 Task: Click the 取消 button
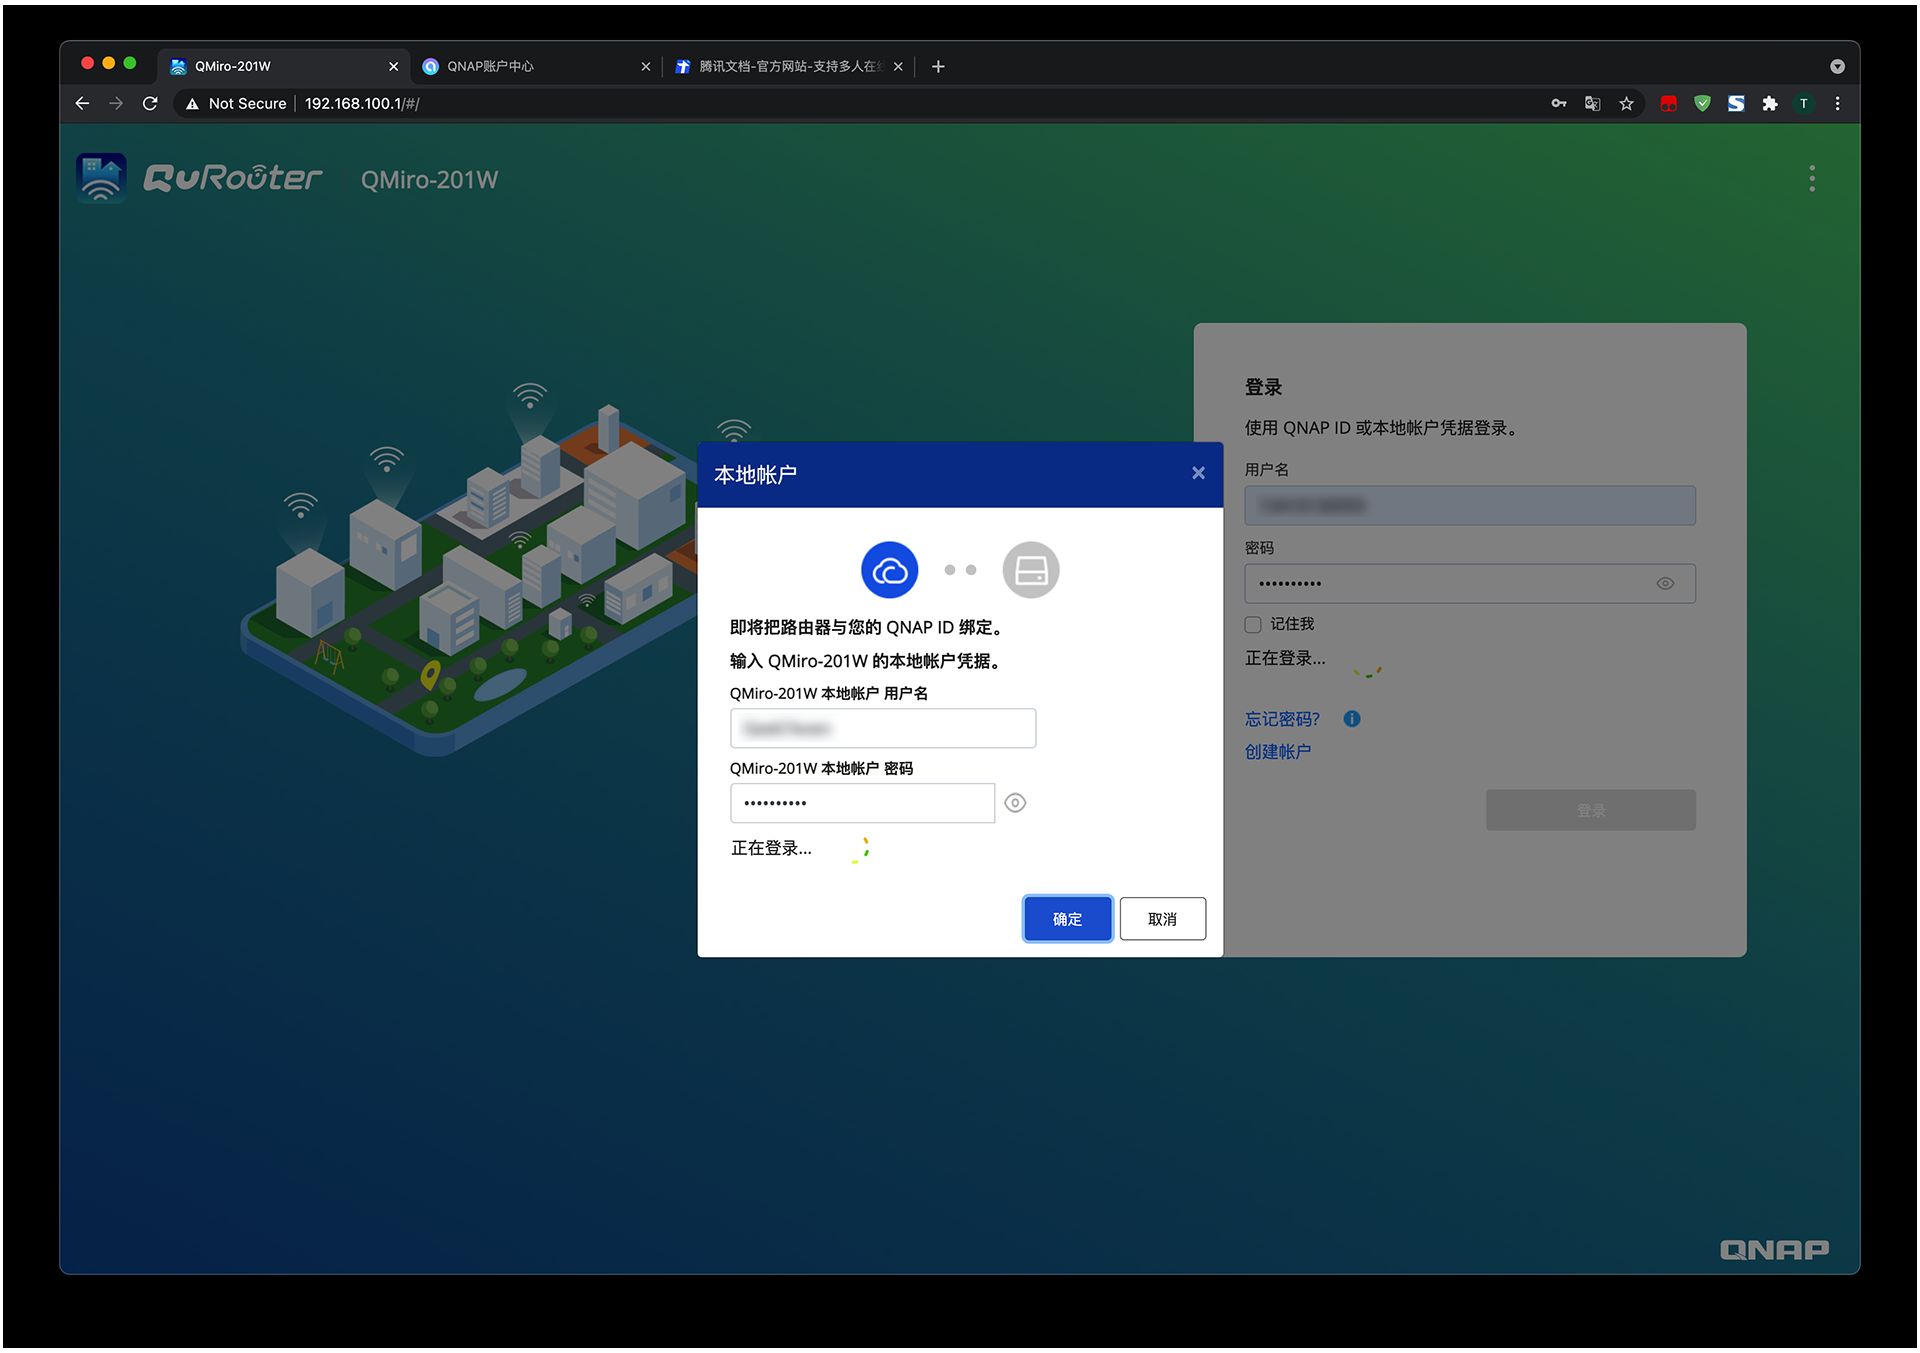tap(1162, 920)
